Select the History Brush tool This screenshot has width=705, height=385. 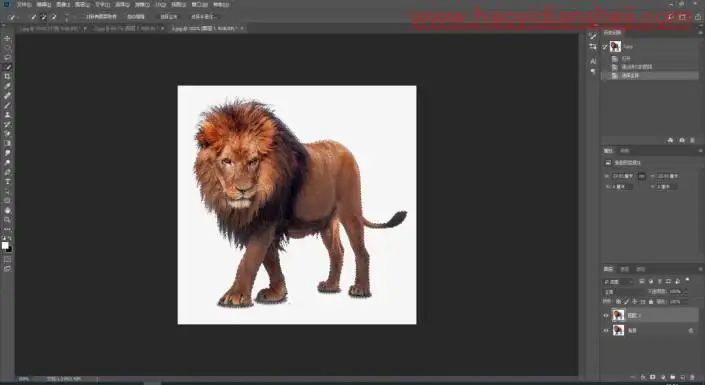[7, 124]
